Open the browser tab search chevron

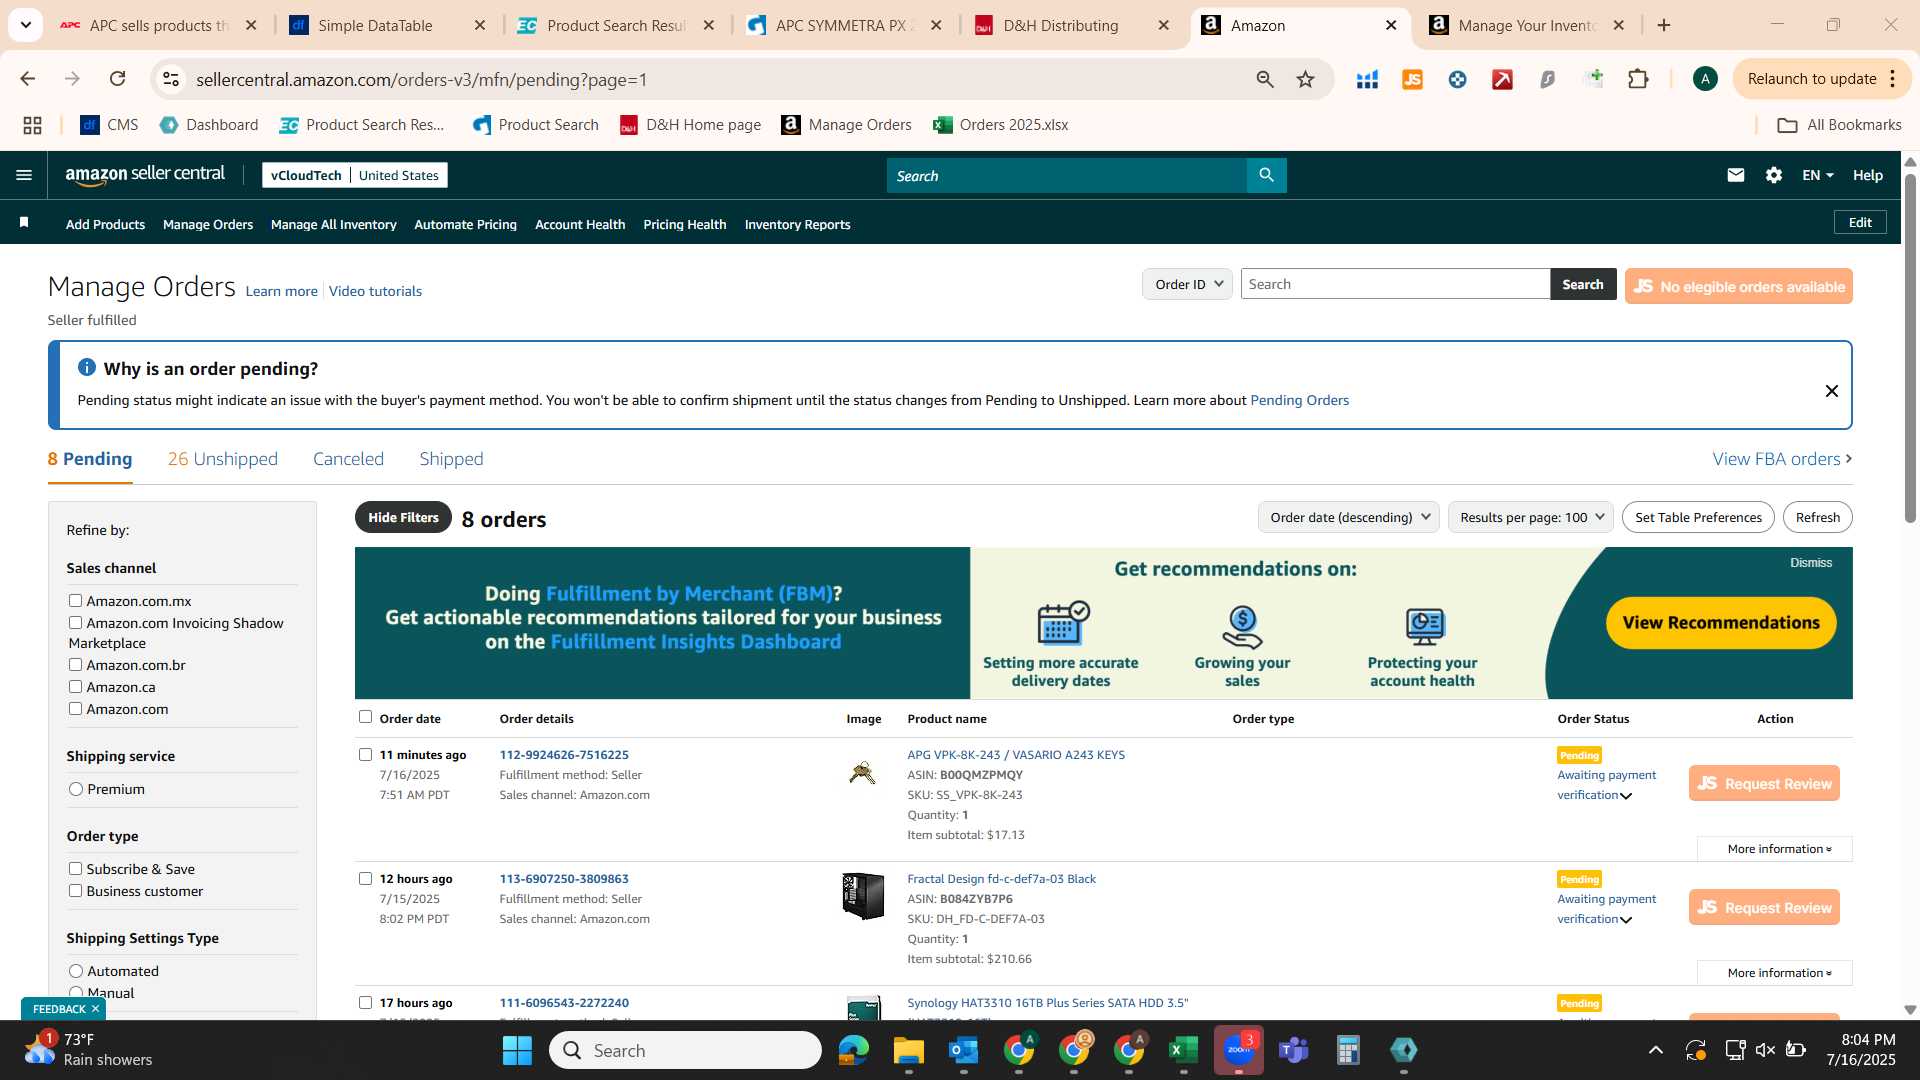26,25
